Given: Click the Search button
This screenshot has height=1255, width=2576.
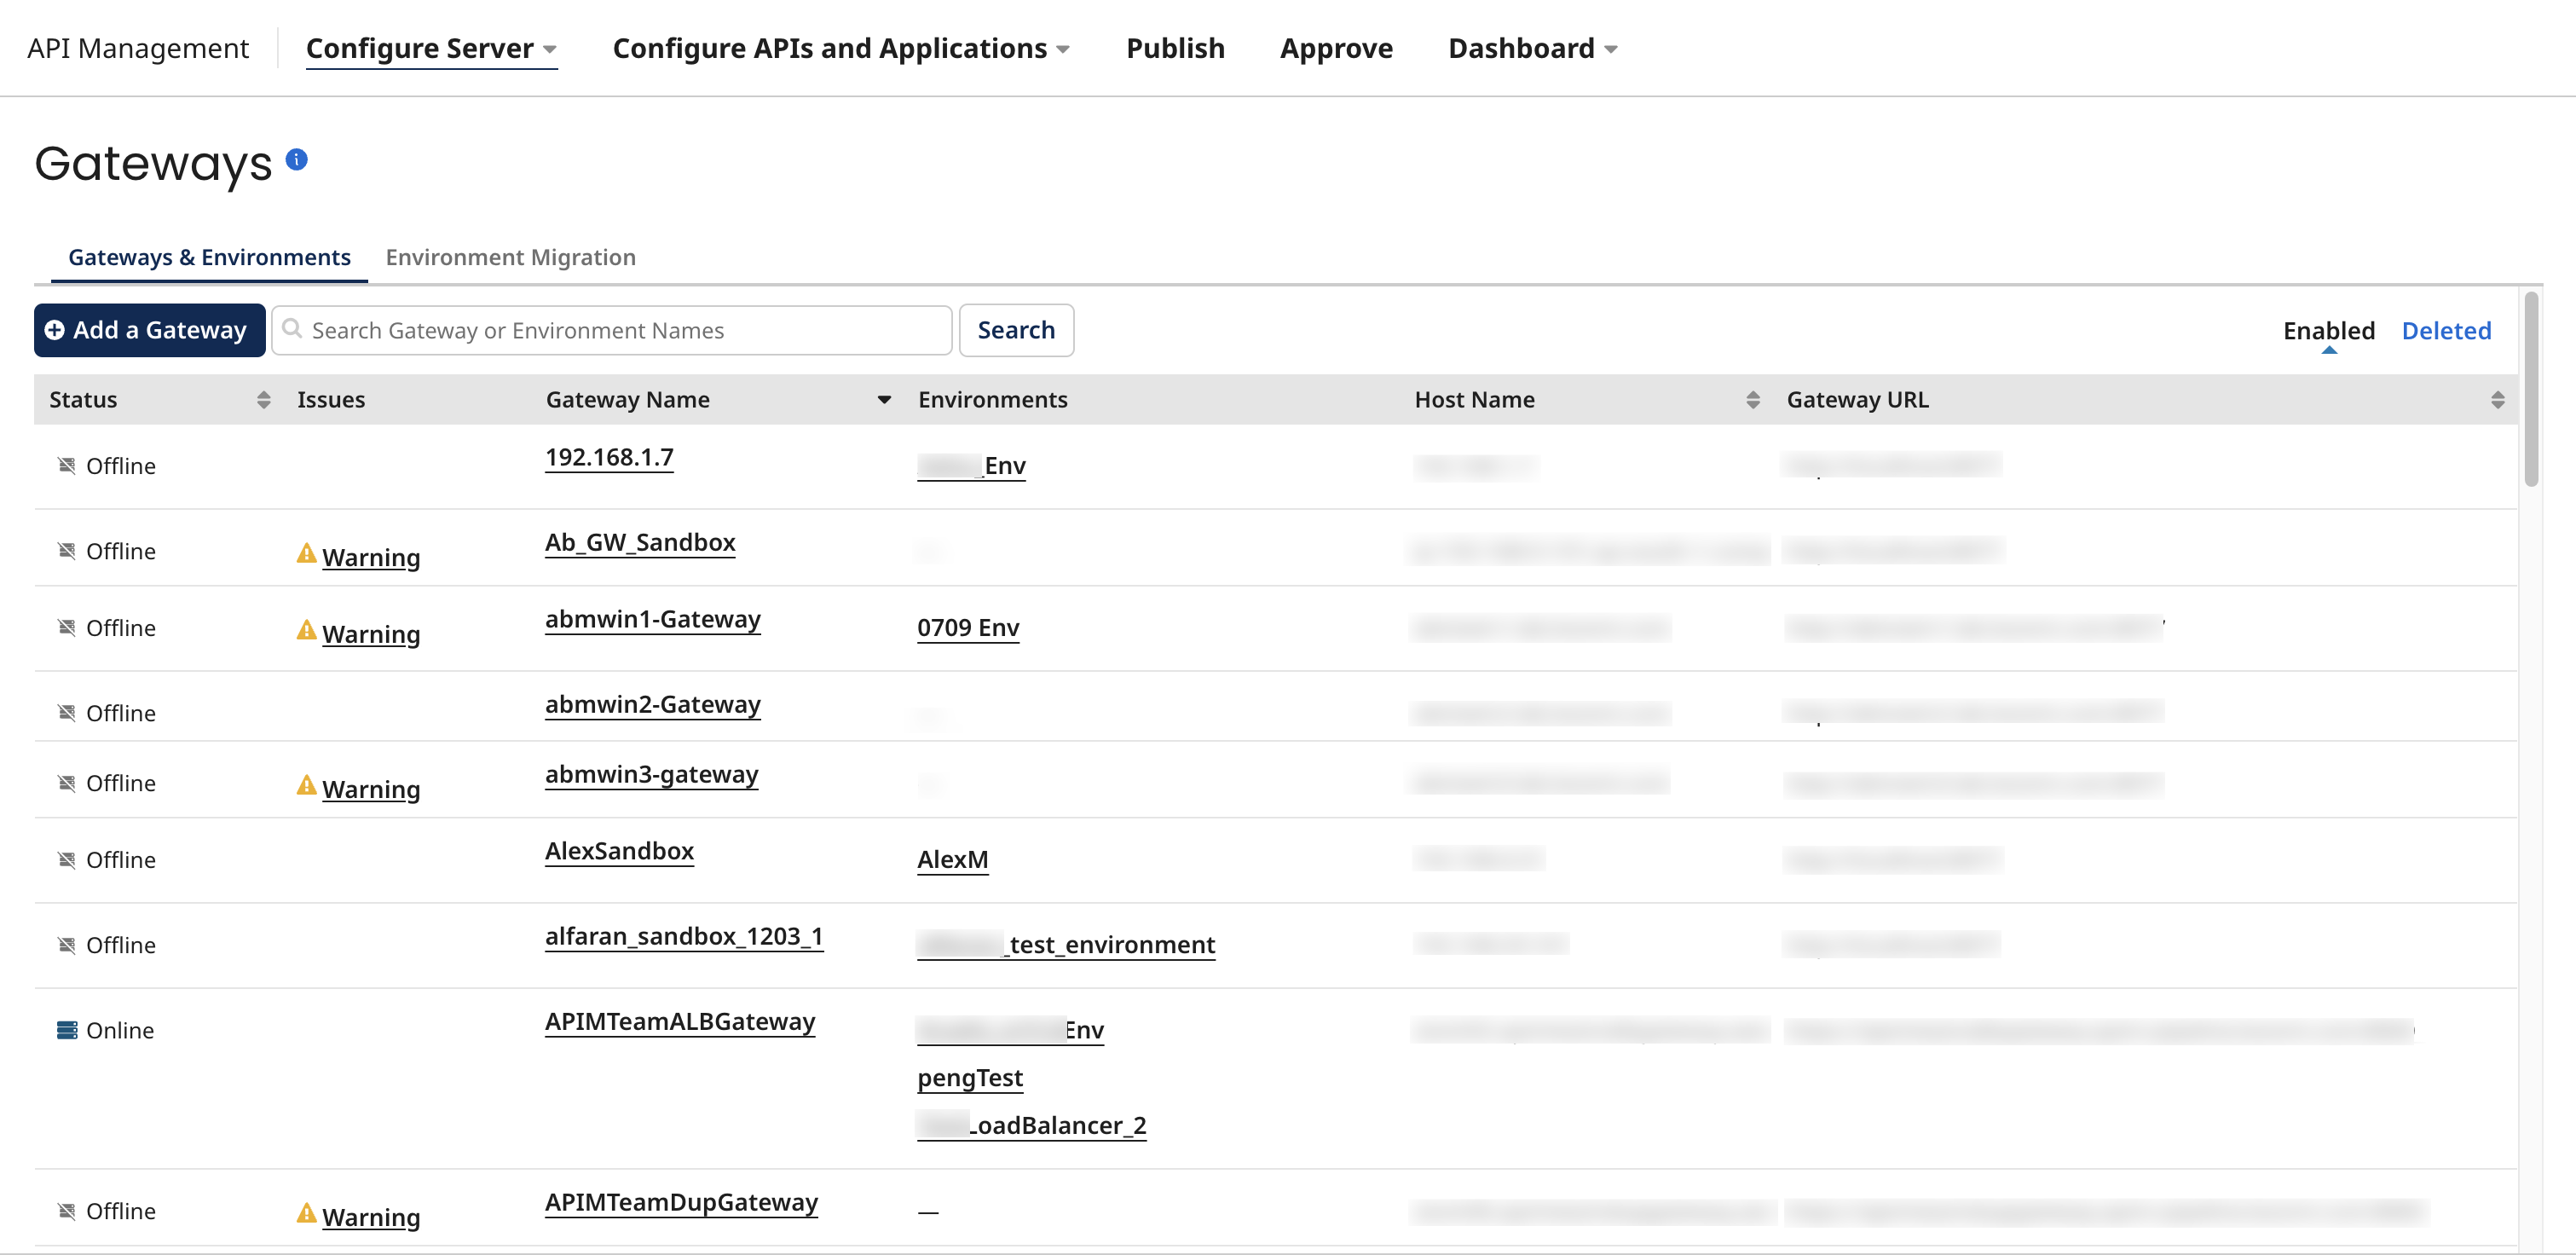Looking at the screenshot, I should click(x=1016, y=329).
